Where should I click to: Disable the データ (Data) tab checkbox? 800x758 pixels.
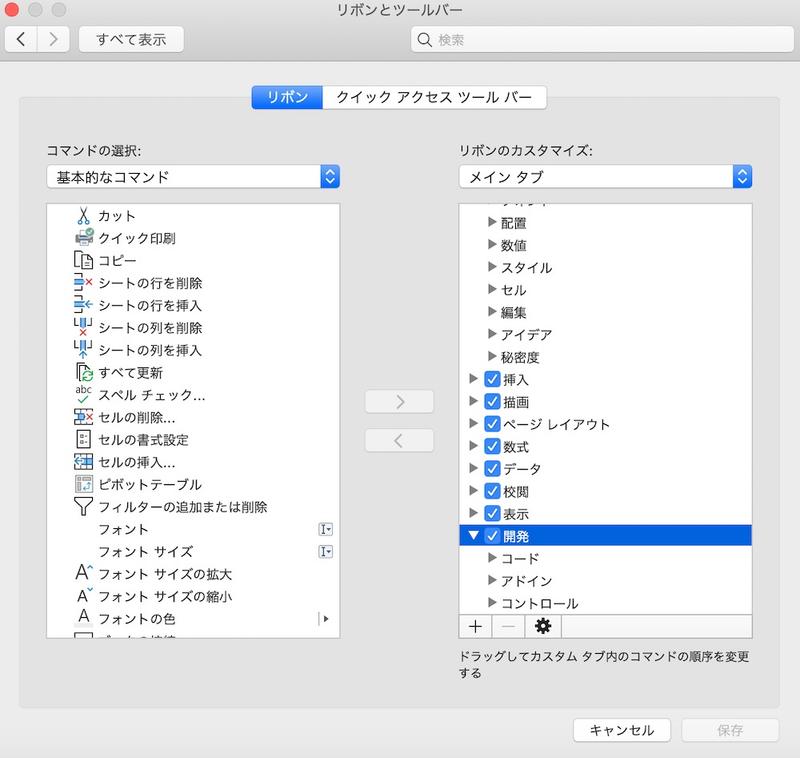pyautogui.click(x=492, y=469)
